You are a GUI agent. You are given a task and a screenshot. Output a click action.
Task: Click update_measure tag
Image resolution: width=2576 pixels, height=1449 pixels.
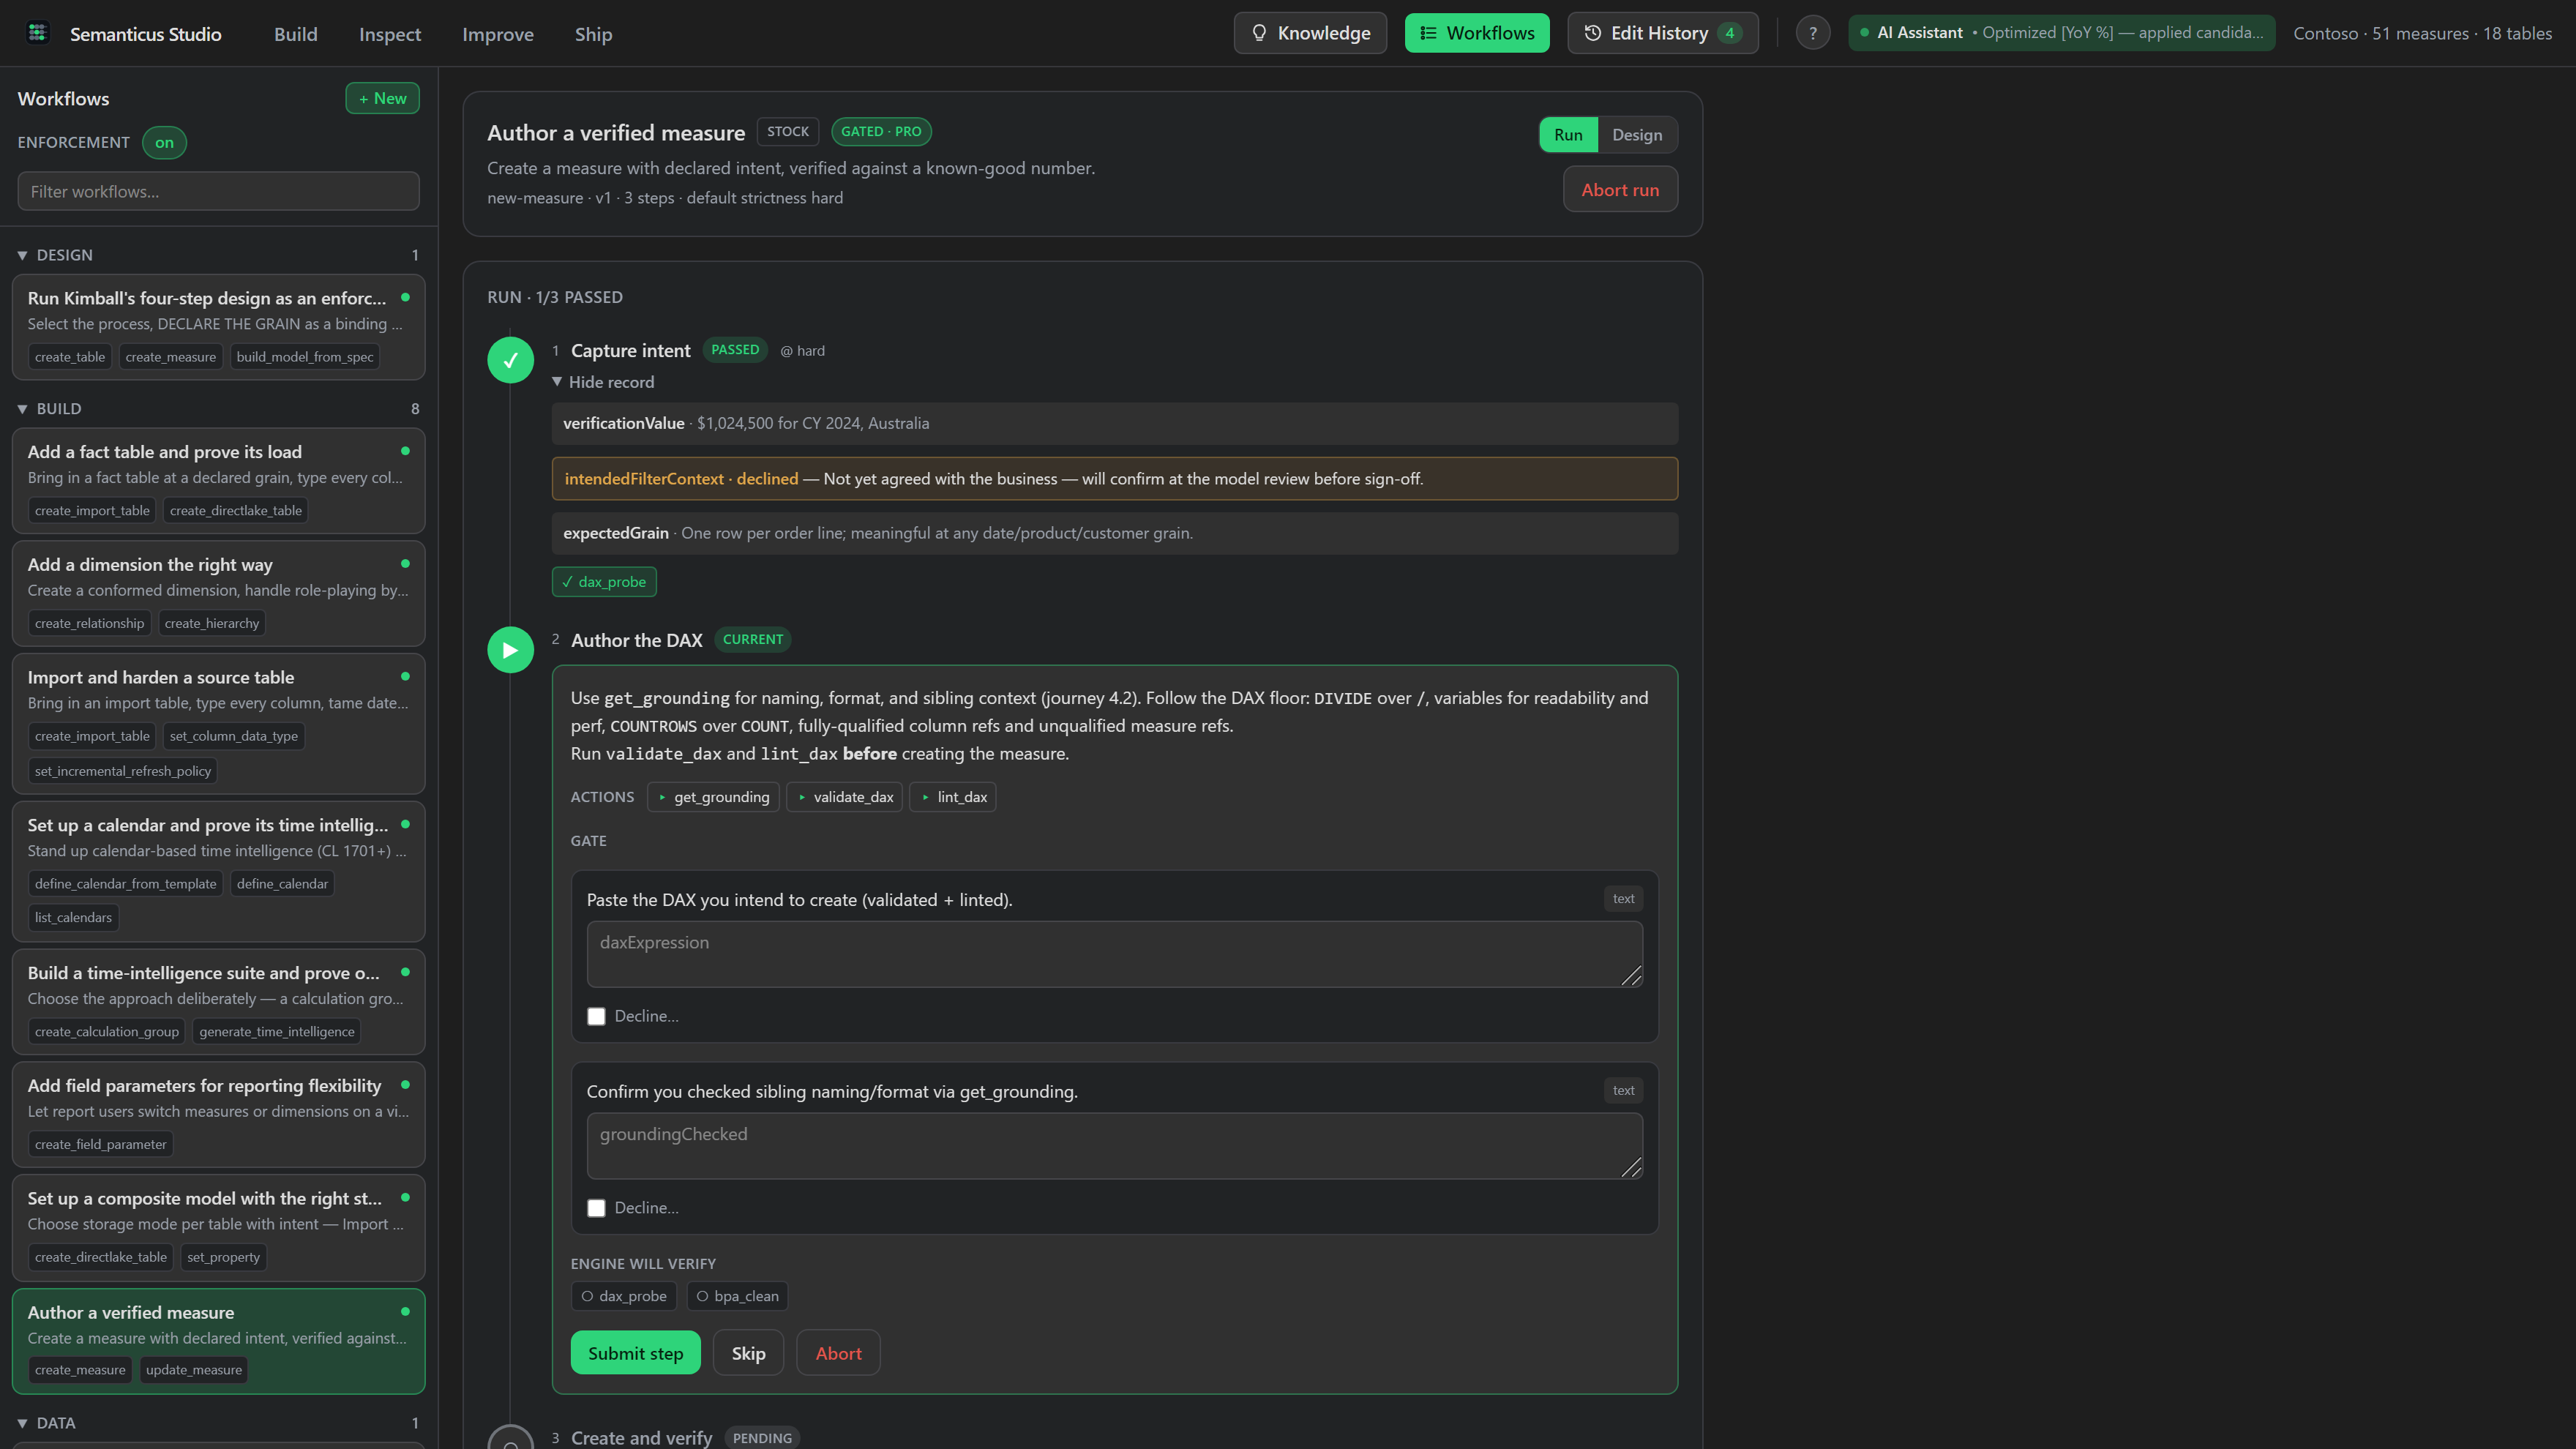coord(194,1370)
